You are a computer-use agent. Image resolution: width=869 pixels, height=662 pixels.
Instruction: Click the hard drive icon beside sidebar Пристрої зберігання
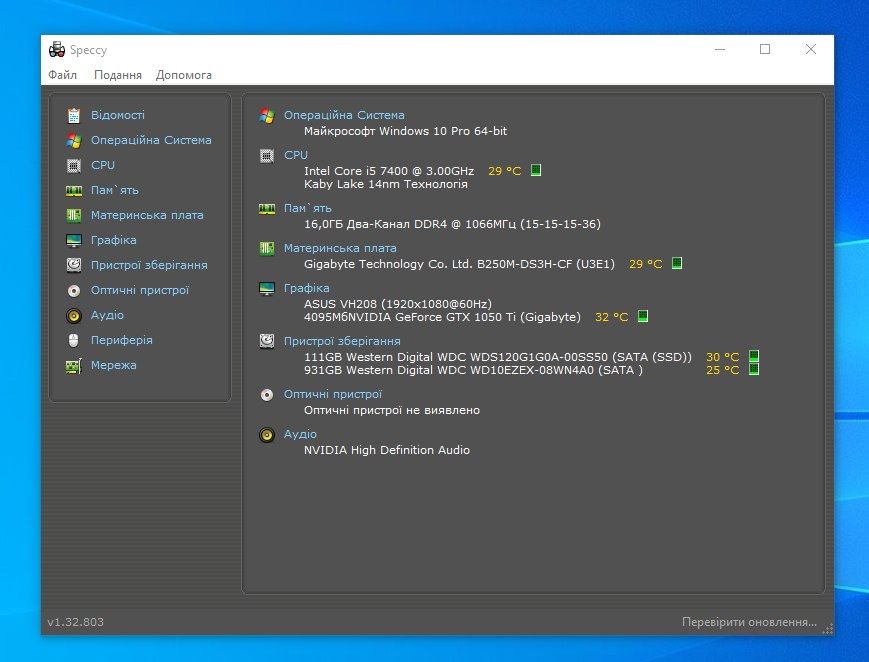[74, 265]
